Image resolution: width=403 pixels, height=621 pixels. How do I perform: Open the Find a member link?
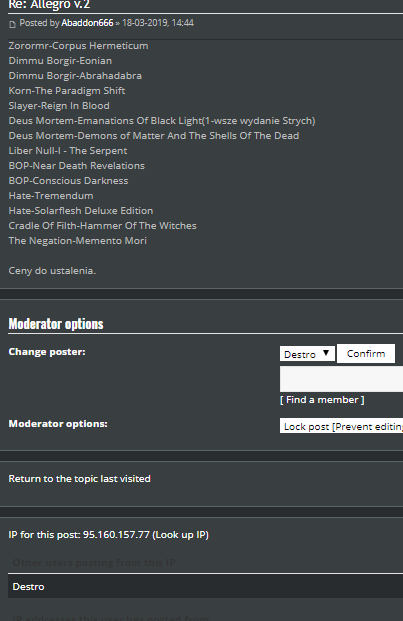322,400
